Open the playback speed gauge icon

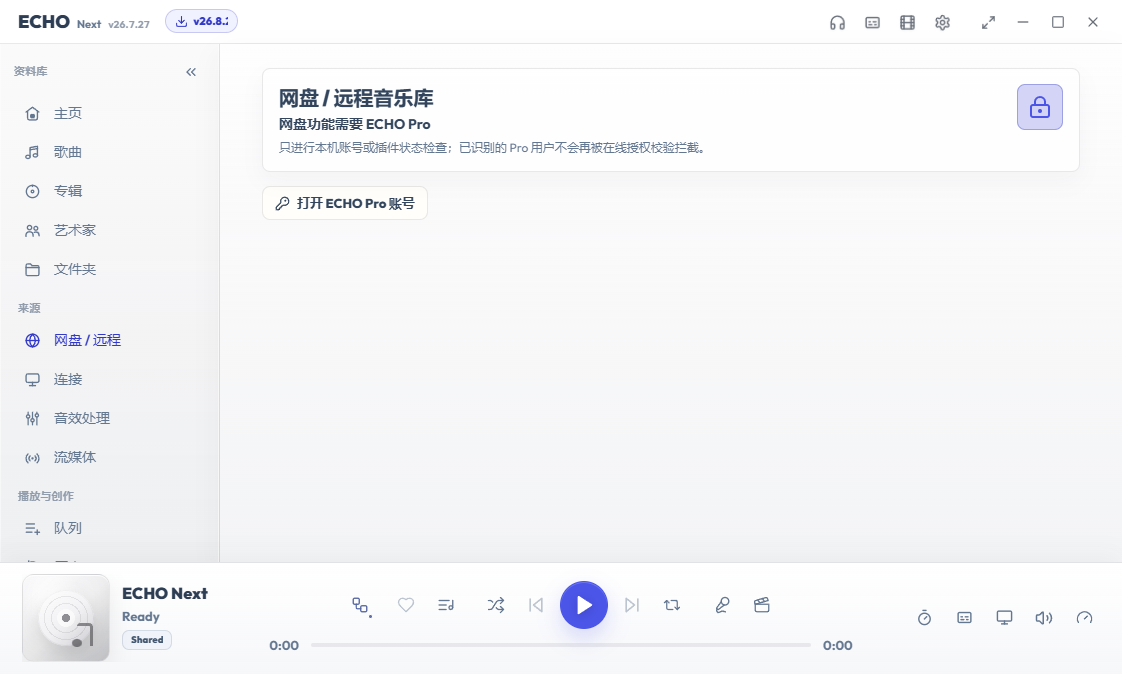1085,617
